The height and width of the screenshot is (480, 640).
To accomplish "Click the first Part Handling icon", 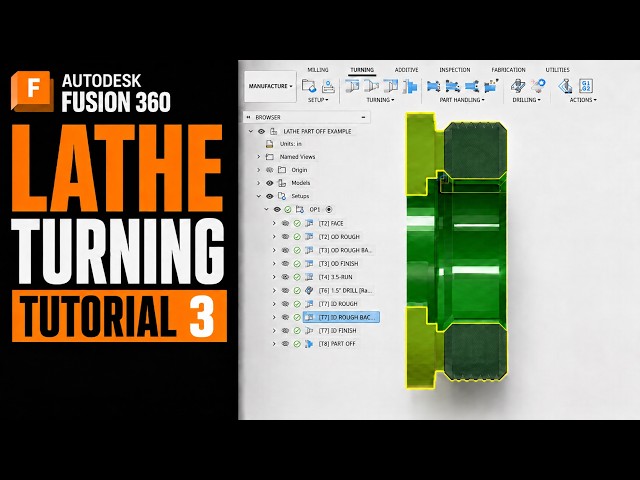I will tap(433, 86).
